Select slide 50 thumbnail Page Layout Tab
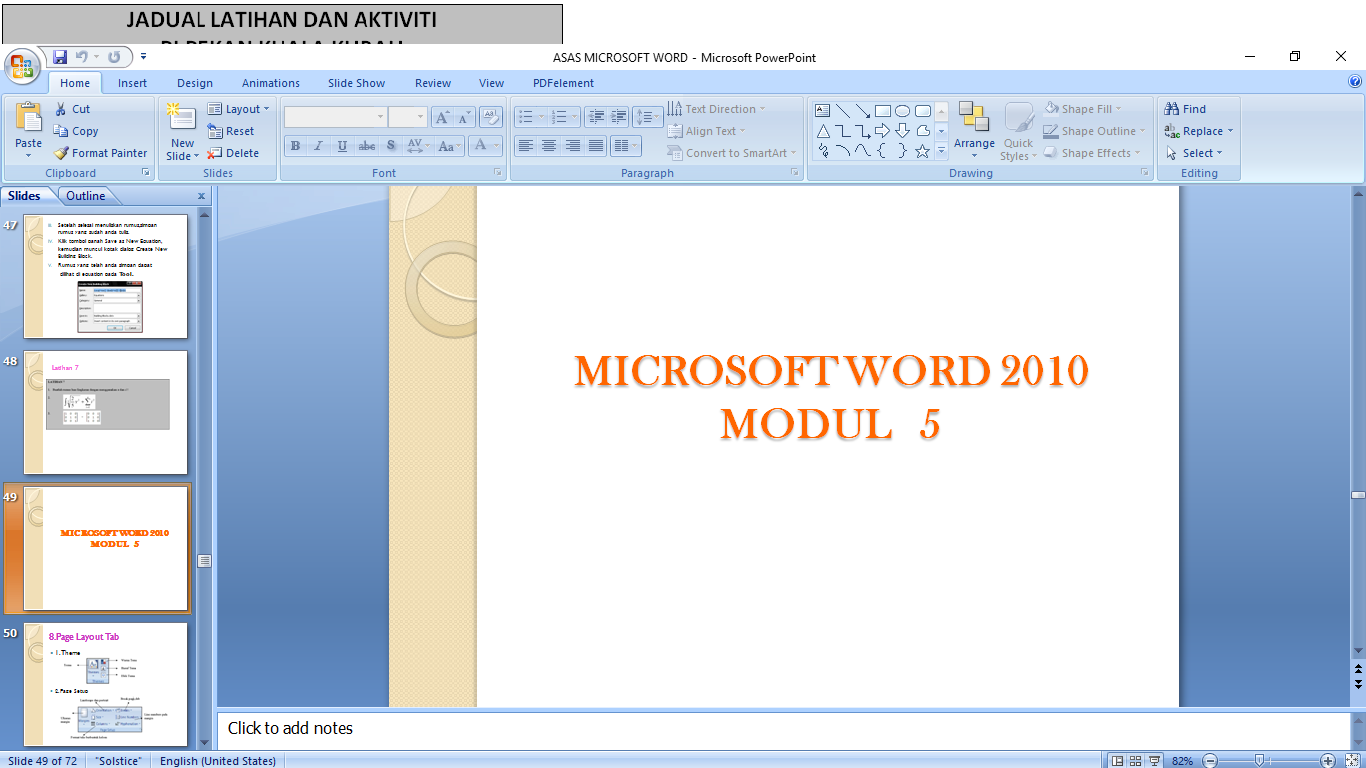The image size is (1366, 768). pos(105,684)
